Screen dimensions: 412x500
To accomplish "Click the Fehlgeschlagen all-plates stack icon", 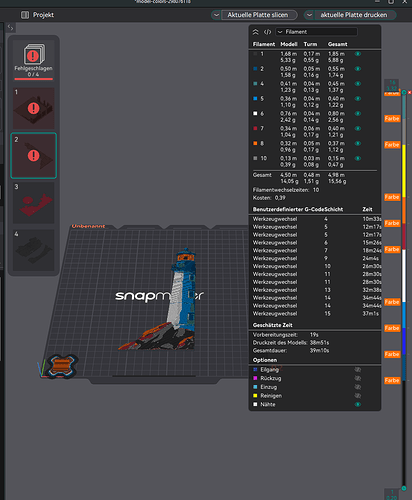I will 34,54.
